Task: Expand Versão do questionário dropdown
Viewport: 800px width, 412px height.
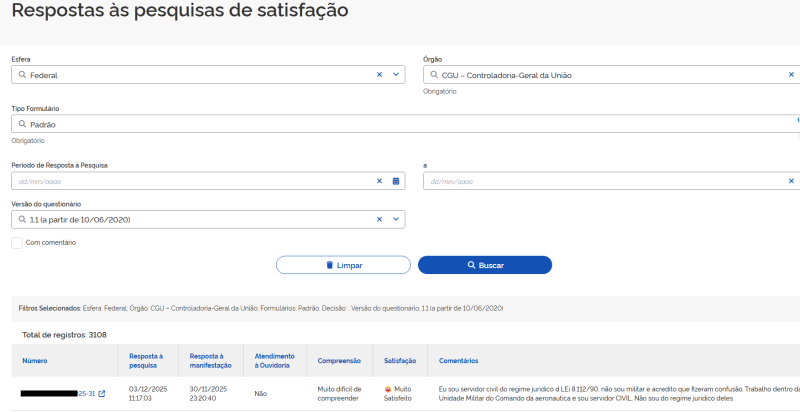Action: [396, 219]
